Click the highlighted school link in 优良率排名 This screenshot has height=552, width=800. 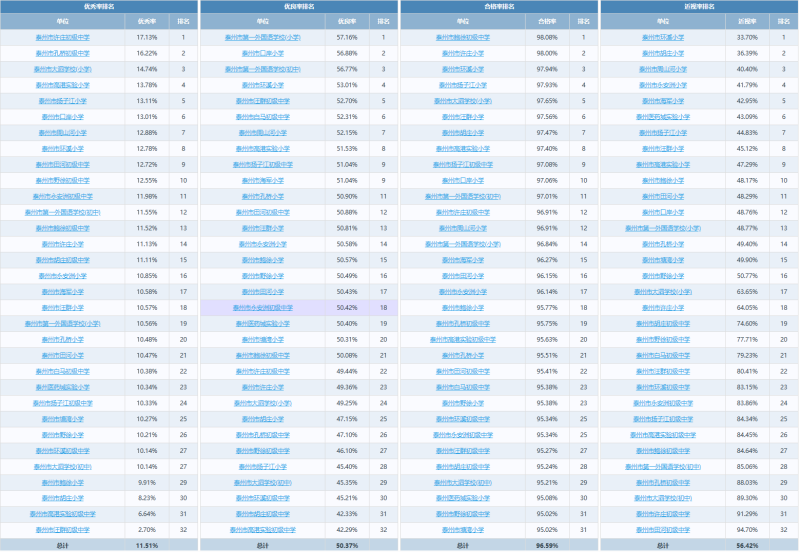pyautogui.click(x=263, y=308)
